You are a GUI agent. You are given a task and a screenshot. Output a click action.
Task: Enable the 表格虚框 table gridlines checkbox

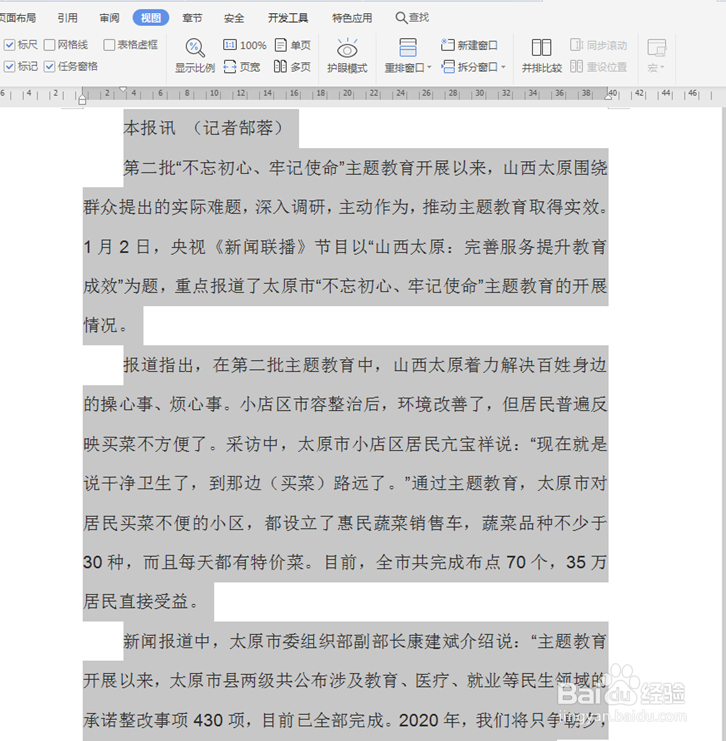[x=109, y=45]
